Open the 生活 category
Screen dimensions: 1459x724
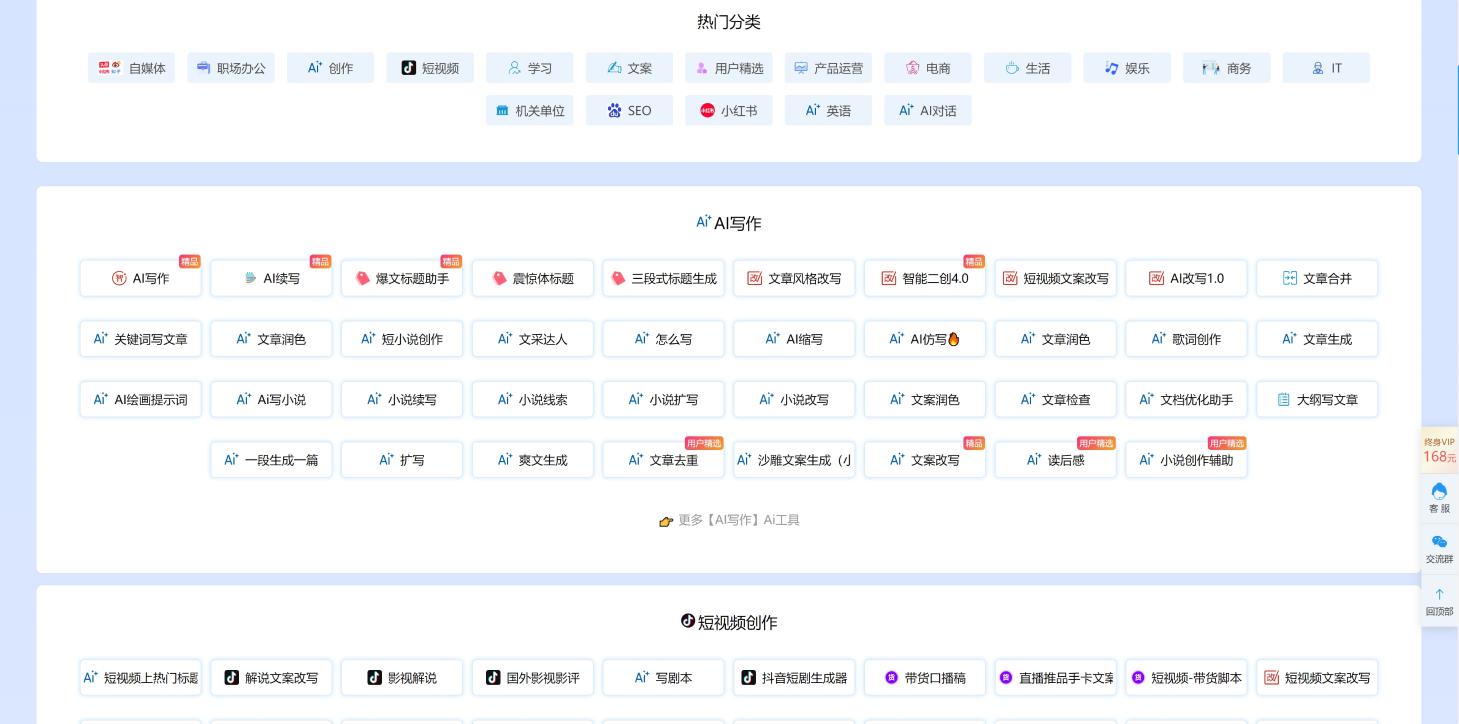coord(1027,68)
